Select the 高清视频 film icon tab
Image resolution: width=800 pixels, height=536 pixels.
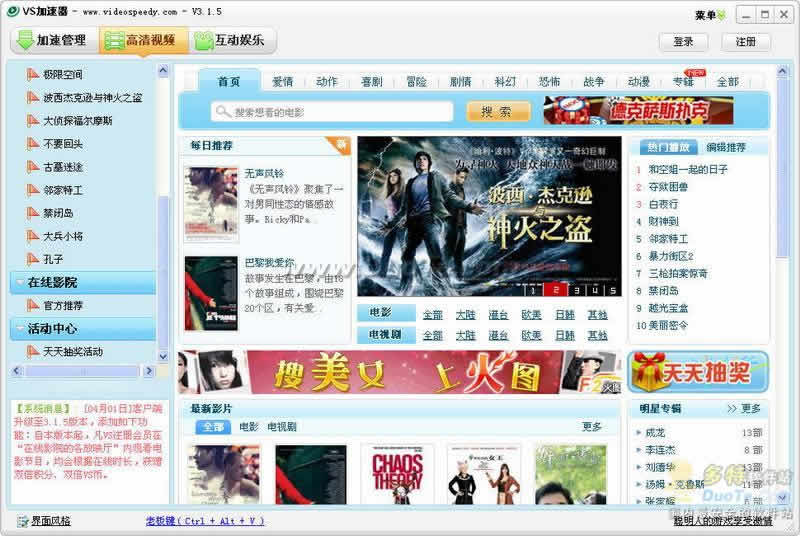click(x=143, y=40)
